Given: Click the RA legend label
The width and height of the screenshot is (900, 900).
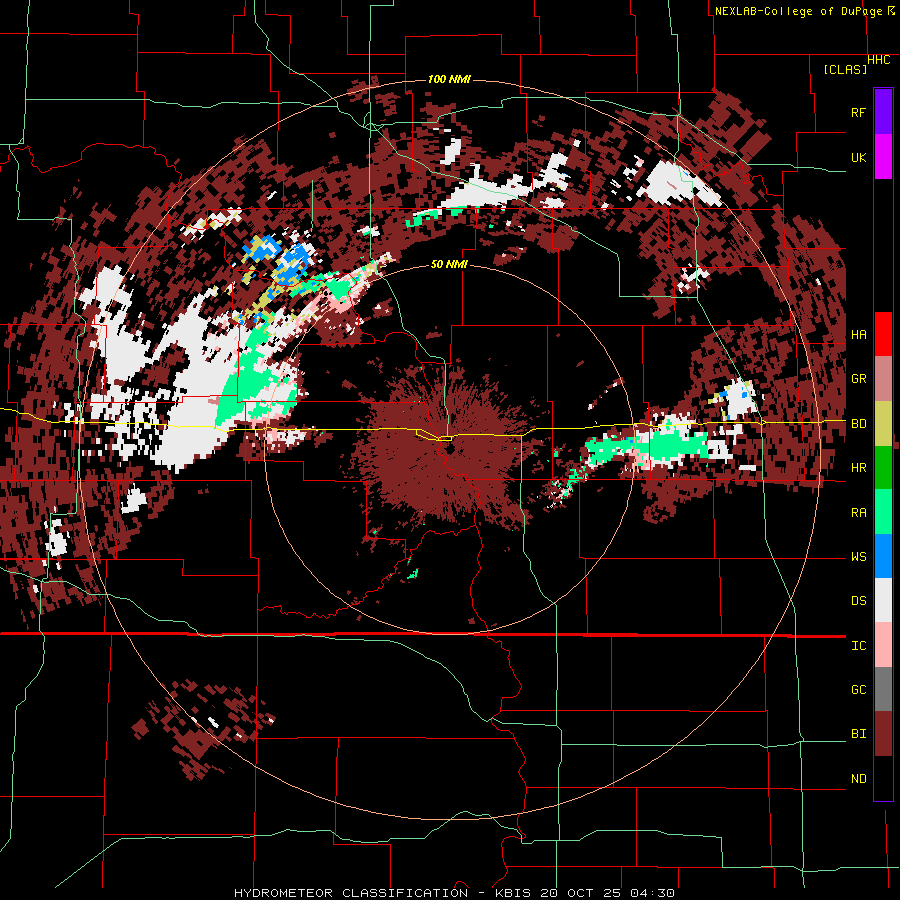Looking at the screenshot, I should (859, 512).
